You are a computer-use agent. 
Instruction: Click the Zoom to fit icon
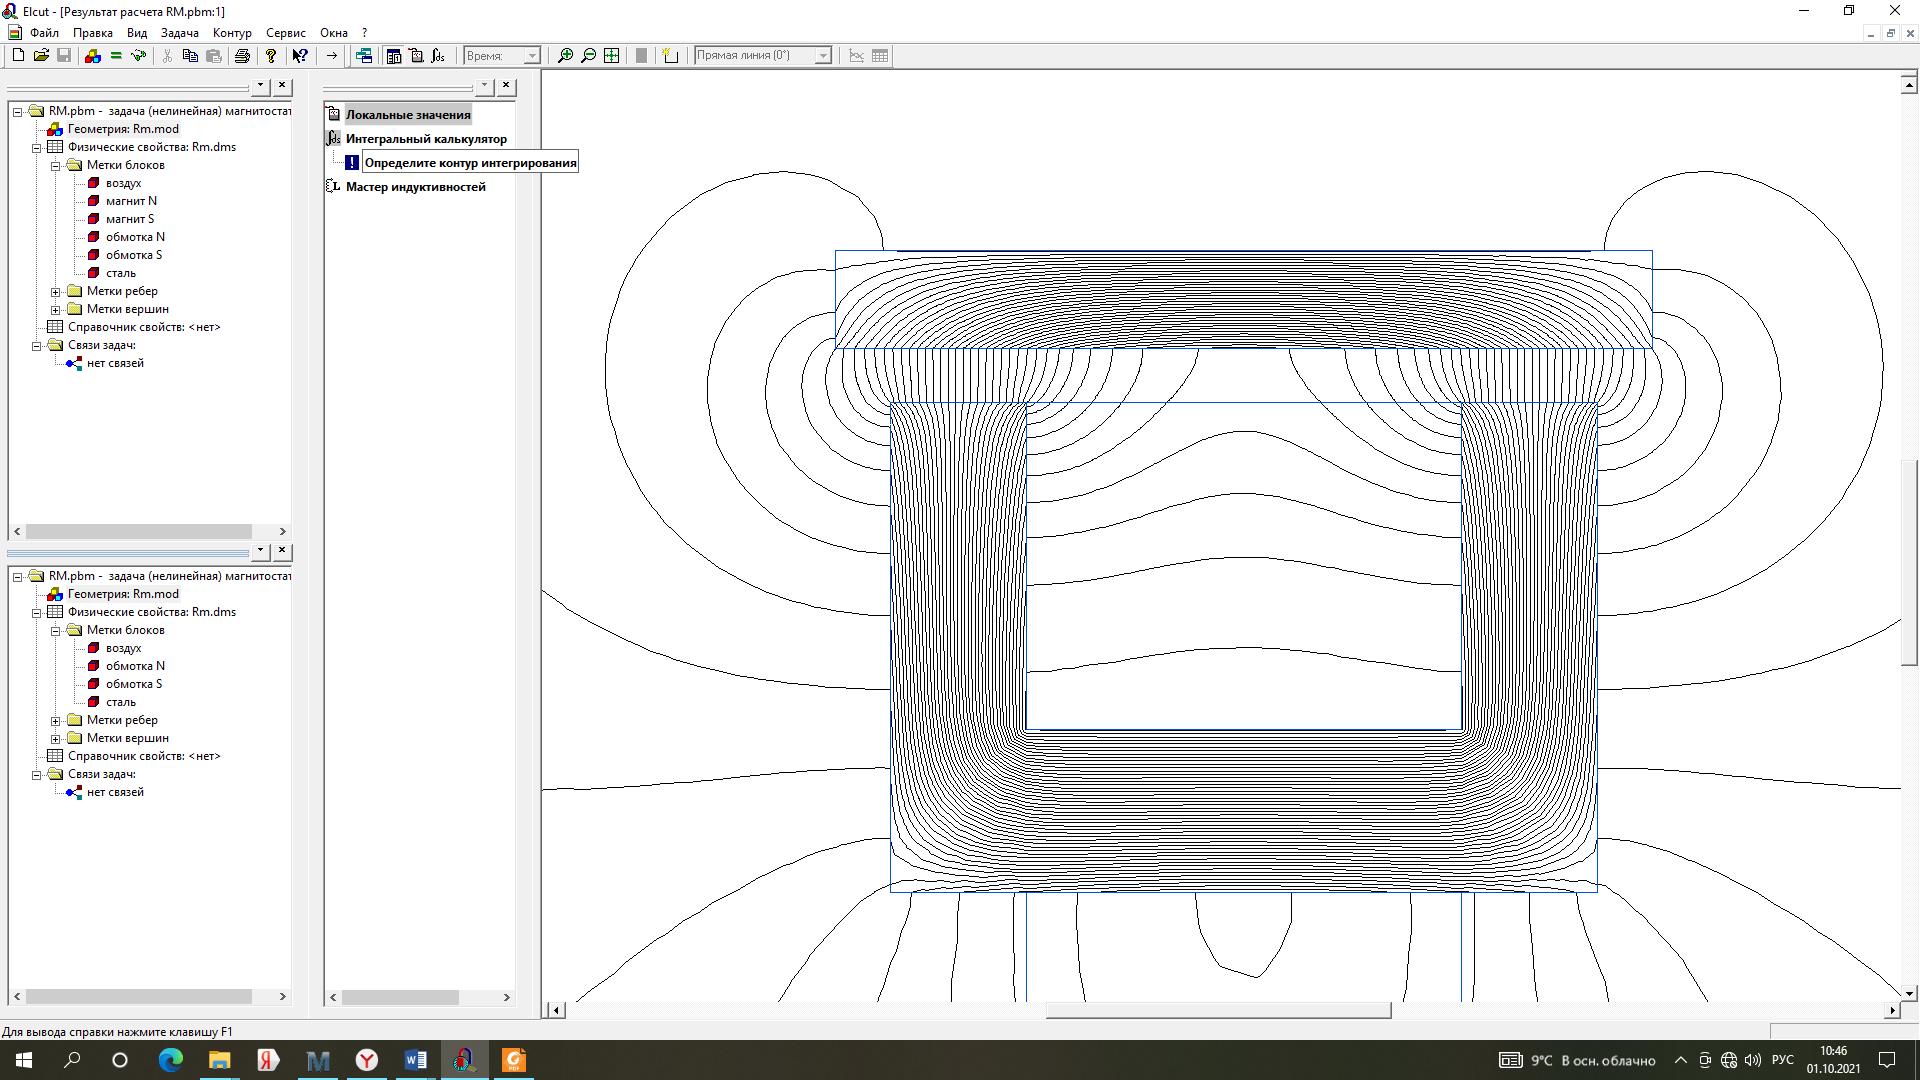pos(611,56)
